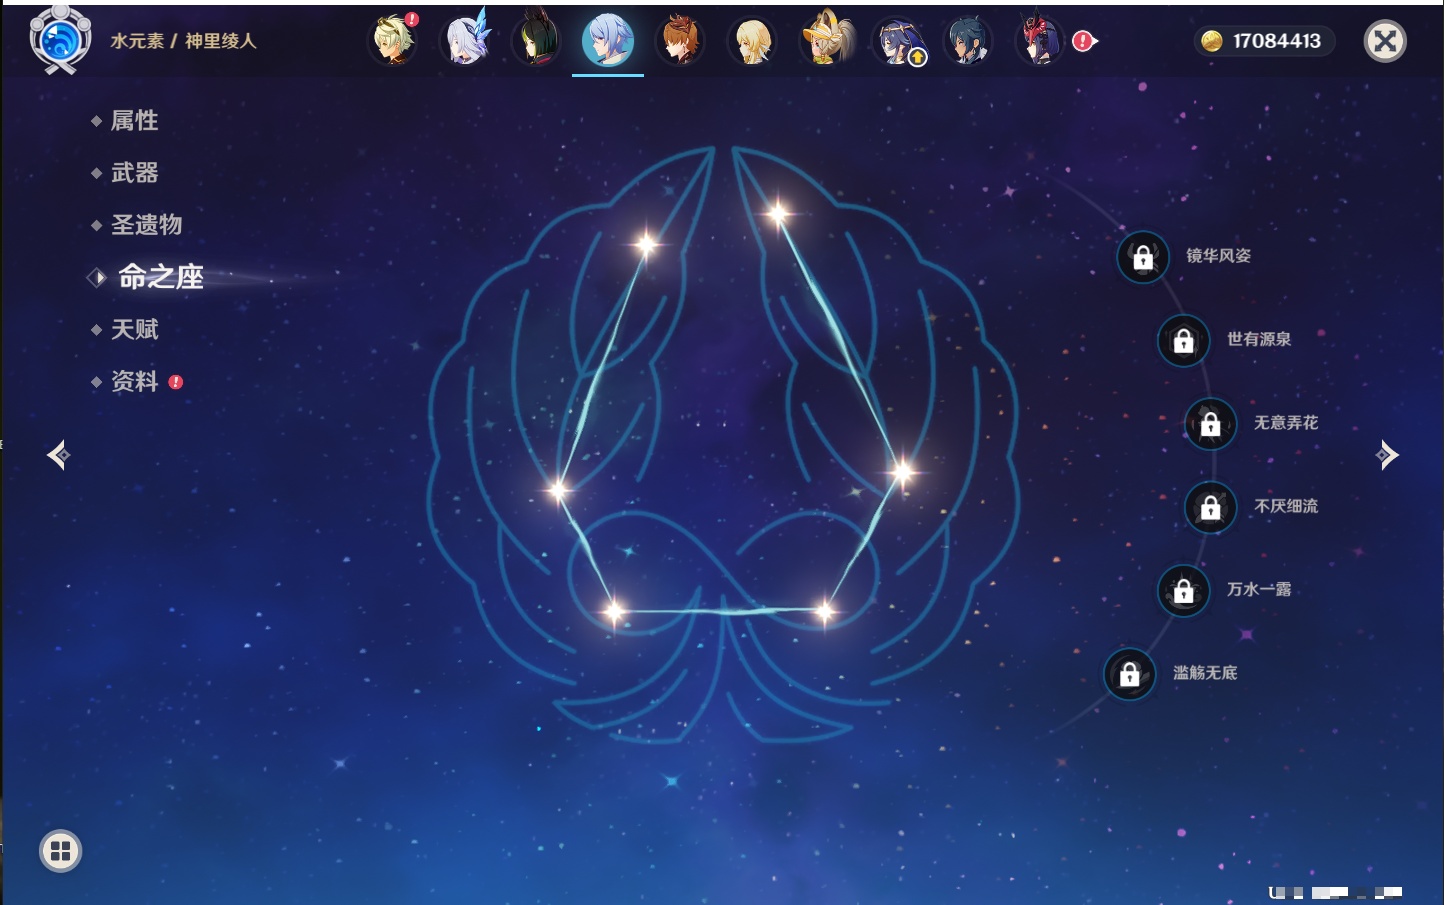Select the dark teal-haired character avatar
The width and height of the screenshot is (1444, 905).
968,40
